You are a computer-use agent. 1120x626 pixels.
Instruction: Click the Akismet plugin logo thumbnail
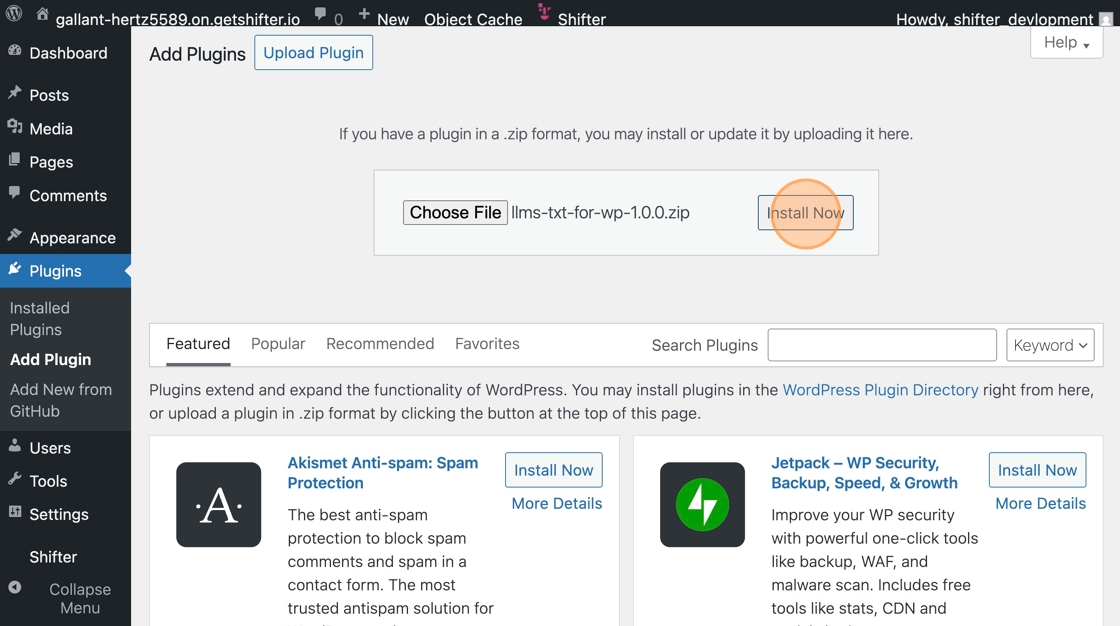[x=219, y=505]
